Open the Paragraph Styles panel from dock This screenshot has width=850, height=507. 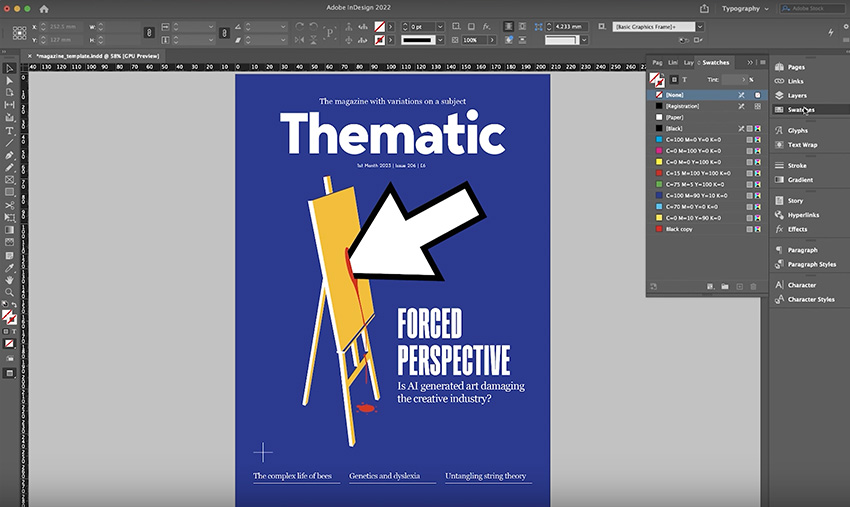pyautogui.click(x=812, y=265)
